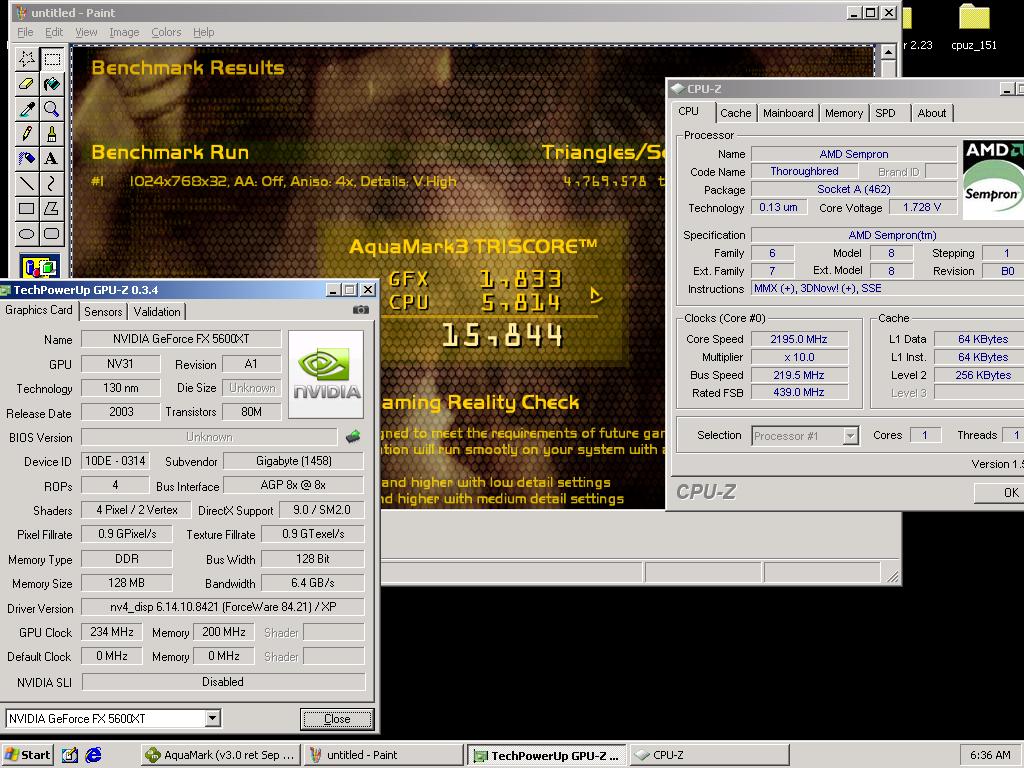
Task: Switch to the AquaMark taskbar button
Action: point(221,755)
